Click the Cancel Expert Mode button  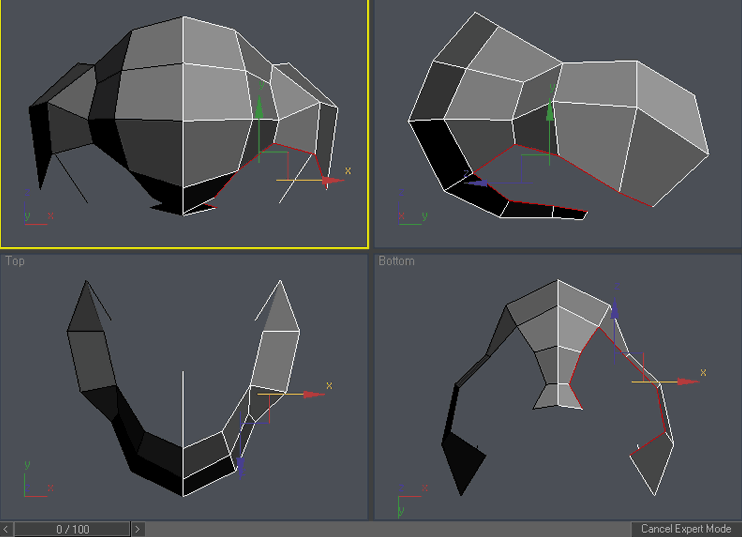[686, 529]
